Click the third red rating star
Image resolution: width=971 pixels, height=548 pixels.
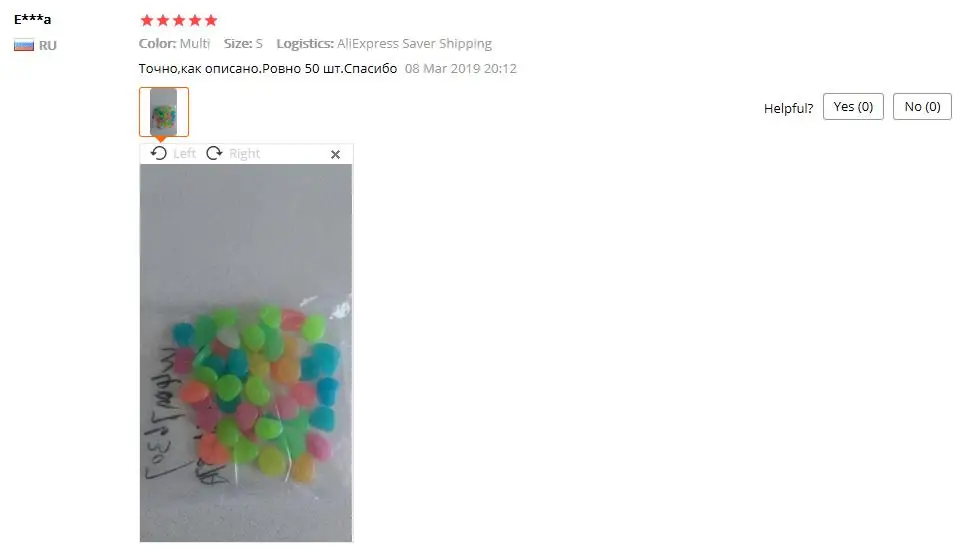click(179, 20)
